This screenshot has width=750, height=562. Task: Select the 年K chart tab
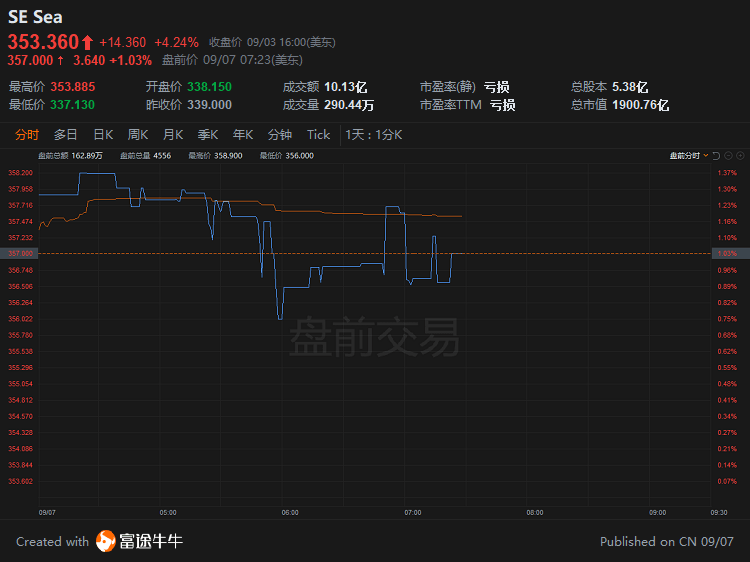(243, 135)
